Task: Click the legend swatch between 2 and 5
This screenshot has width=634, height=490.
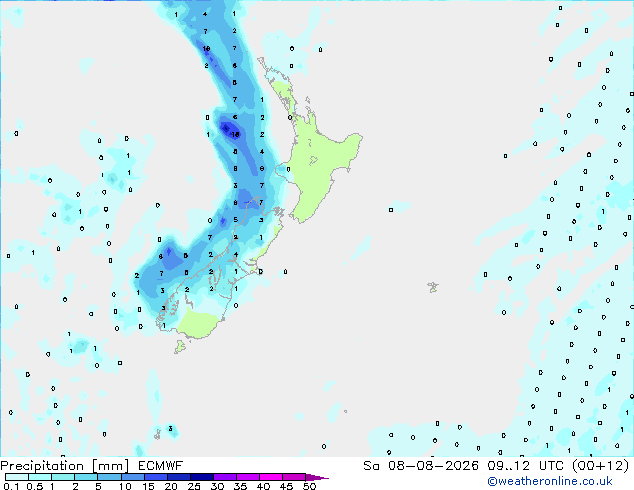Action: 86,477
